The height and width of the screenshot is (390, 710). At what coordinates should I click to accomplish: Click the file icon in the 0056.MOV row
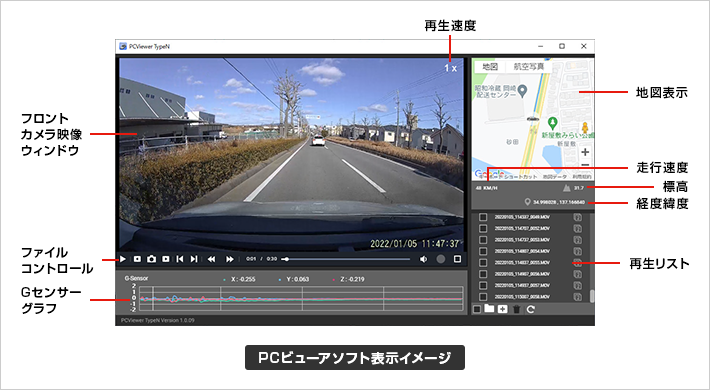tap(577, 274)
